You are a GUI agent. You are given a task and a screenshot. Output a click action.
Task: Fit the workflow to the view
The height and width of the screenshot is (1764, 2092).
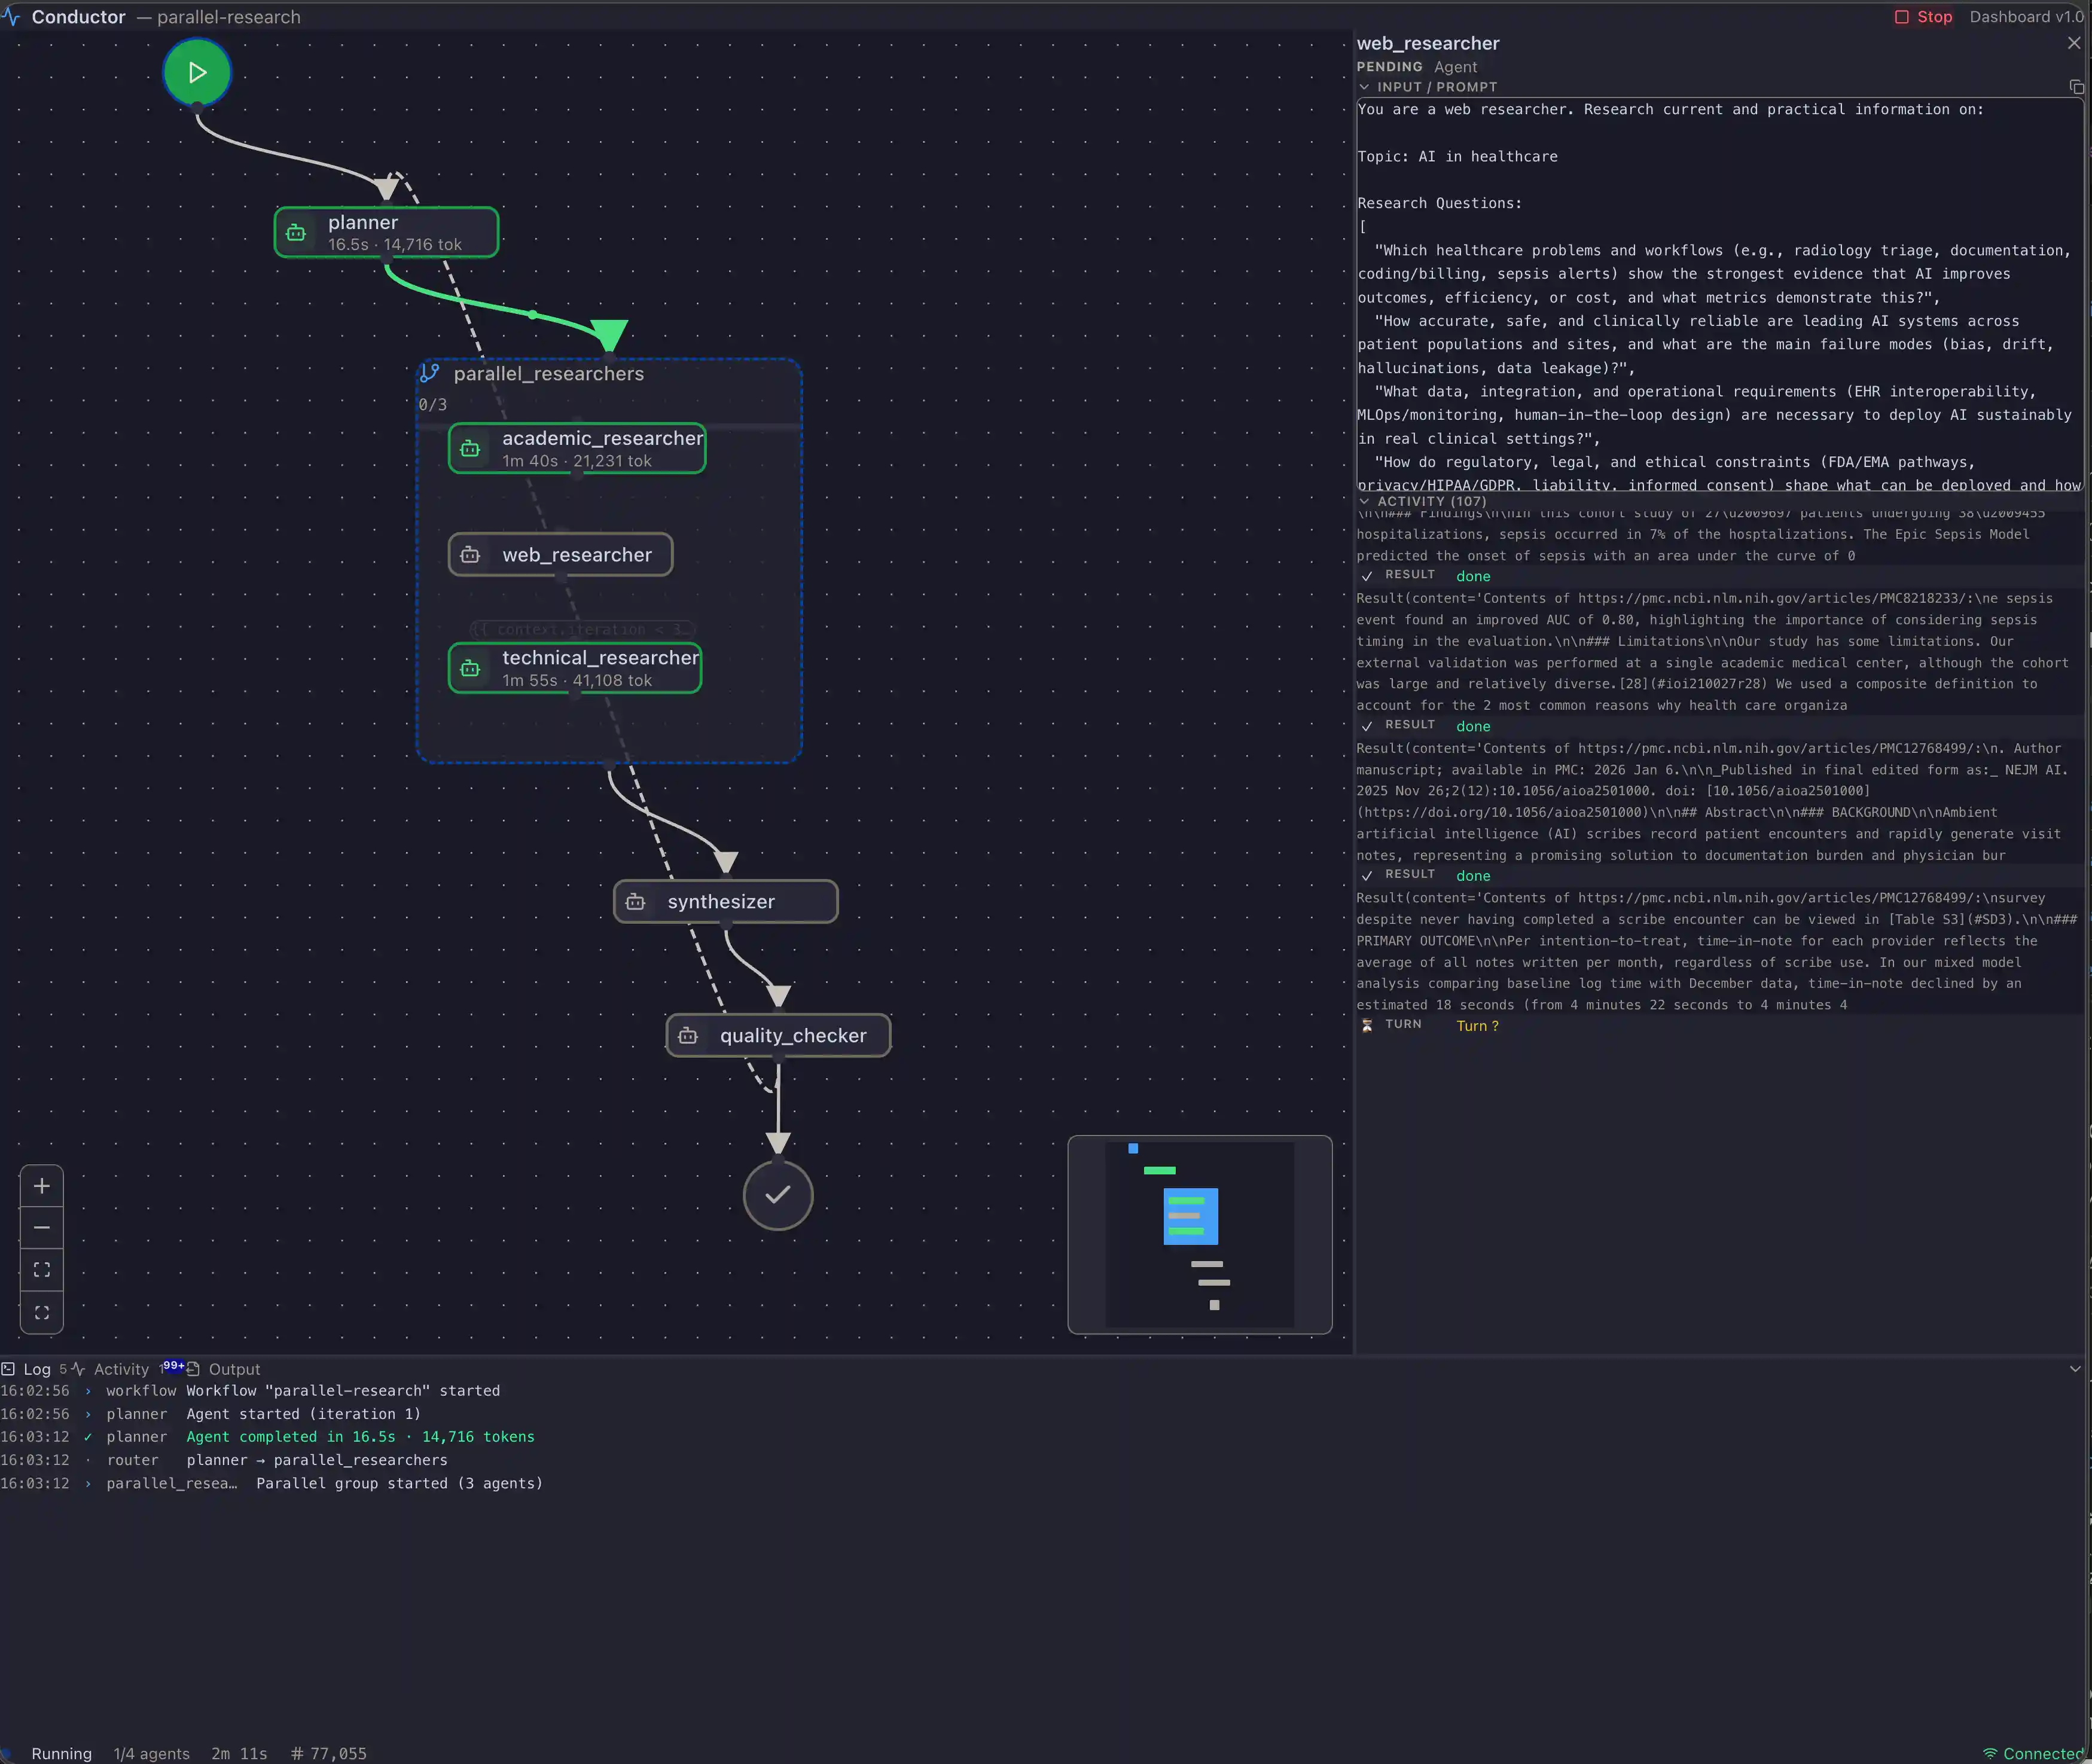(41, 1269)
